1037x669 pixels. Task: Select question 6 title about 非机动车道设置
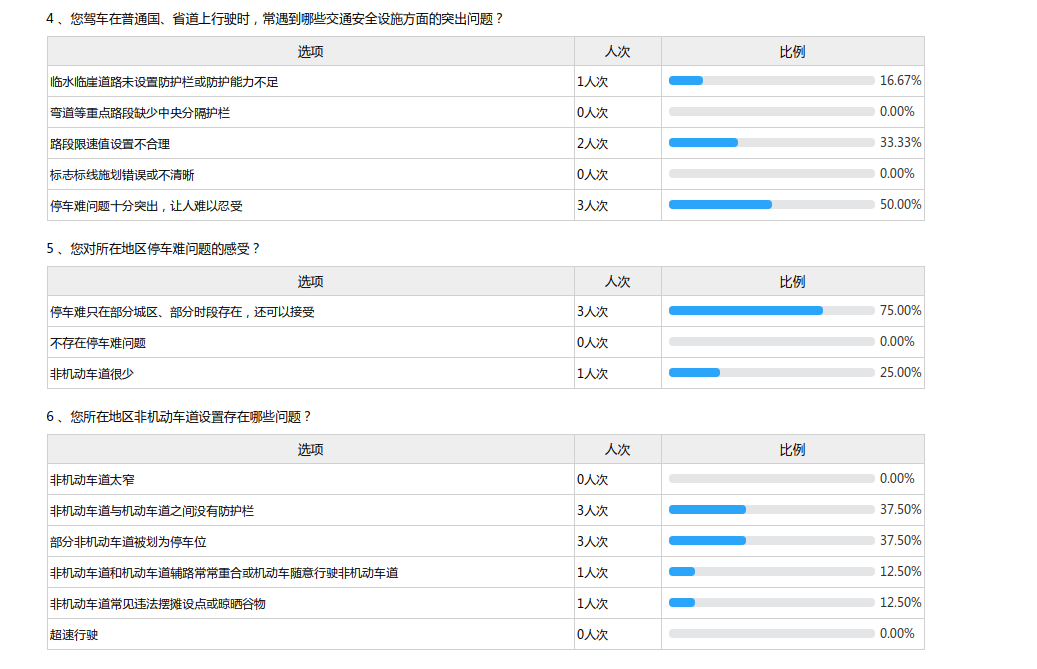click(179, 416)
